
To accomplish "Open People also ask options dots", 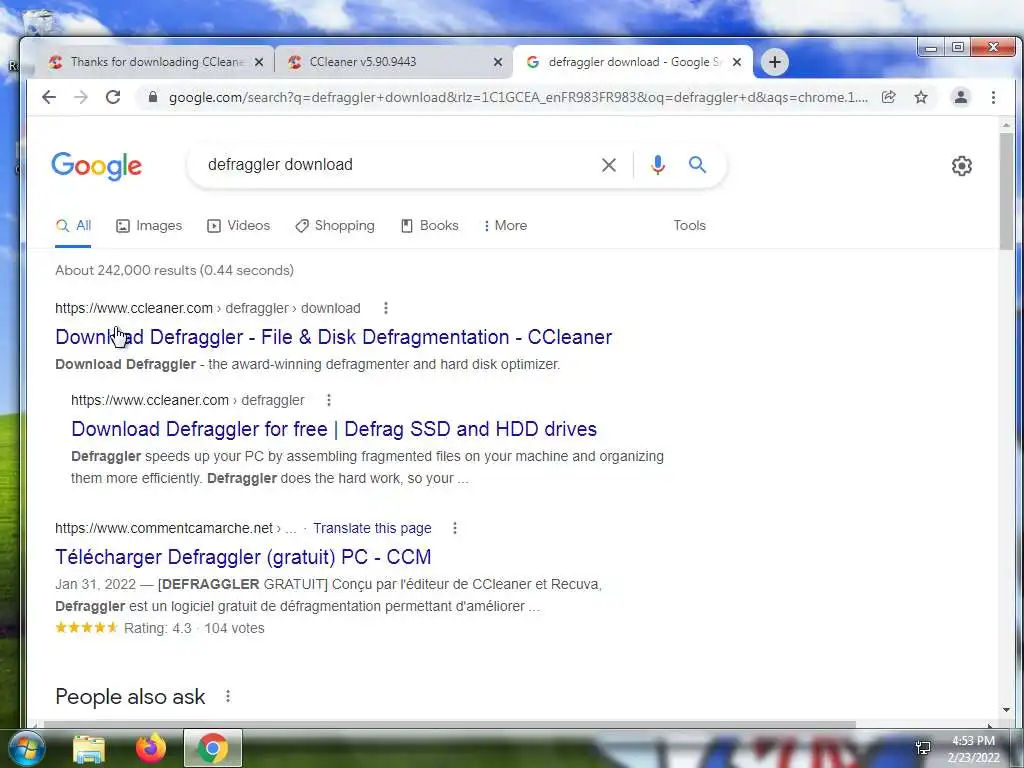I will (x=227, y=696).
